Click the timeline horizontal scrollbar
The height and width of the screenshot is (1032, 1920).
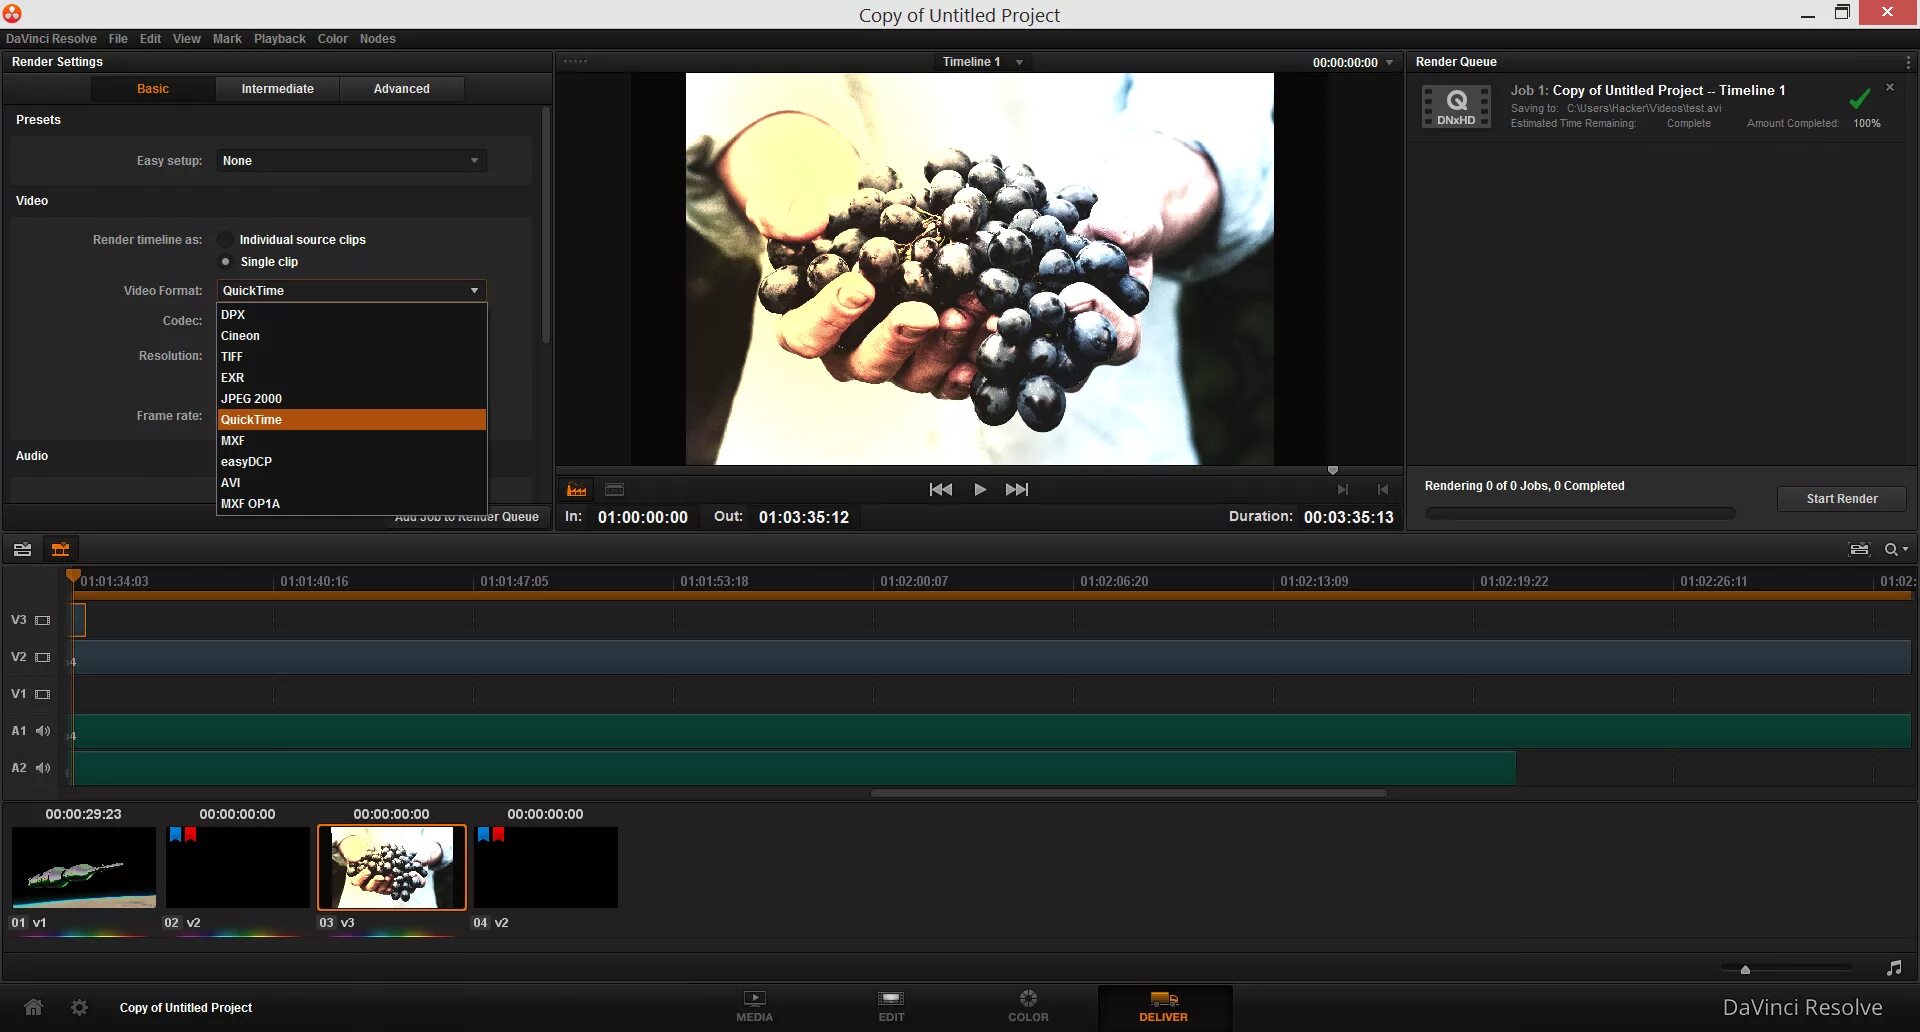point(1128,793)
